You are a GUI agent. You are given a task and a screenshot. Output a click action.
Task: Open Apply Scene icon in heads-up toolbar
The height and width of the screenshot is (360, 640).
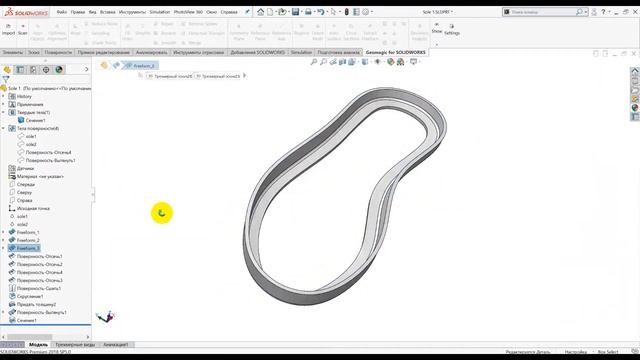[400, 62]
